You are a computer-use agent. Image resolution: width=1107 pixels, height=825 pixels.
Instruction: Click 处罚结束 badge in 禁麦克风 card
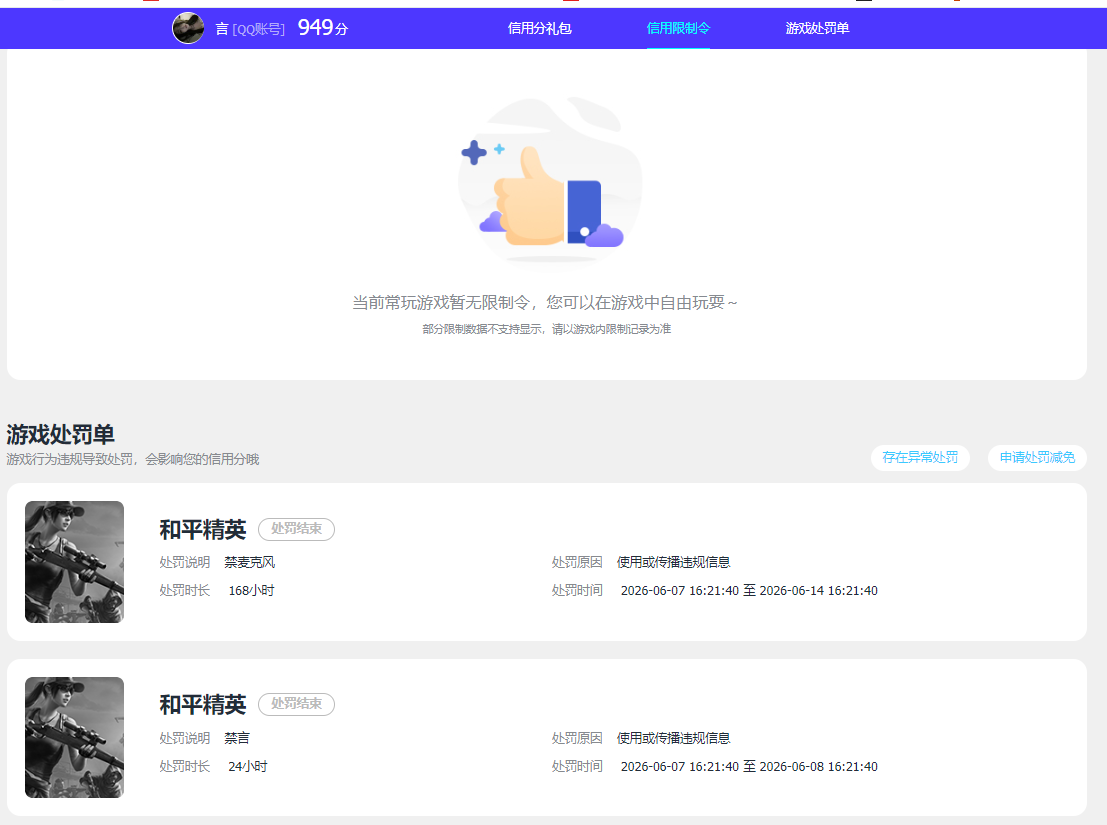[297, 529]
